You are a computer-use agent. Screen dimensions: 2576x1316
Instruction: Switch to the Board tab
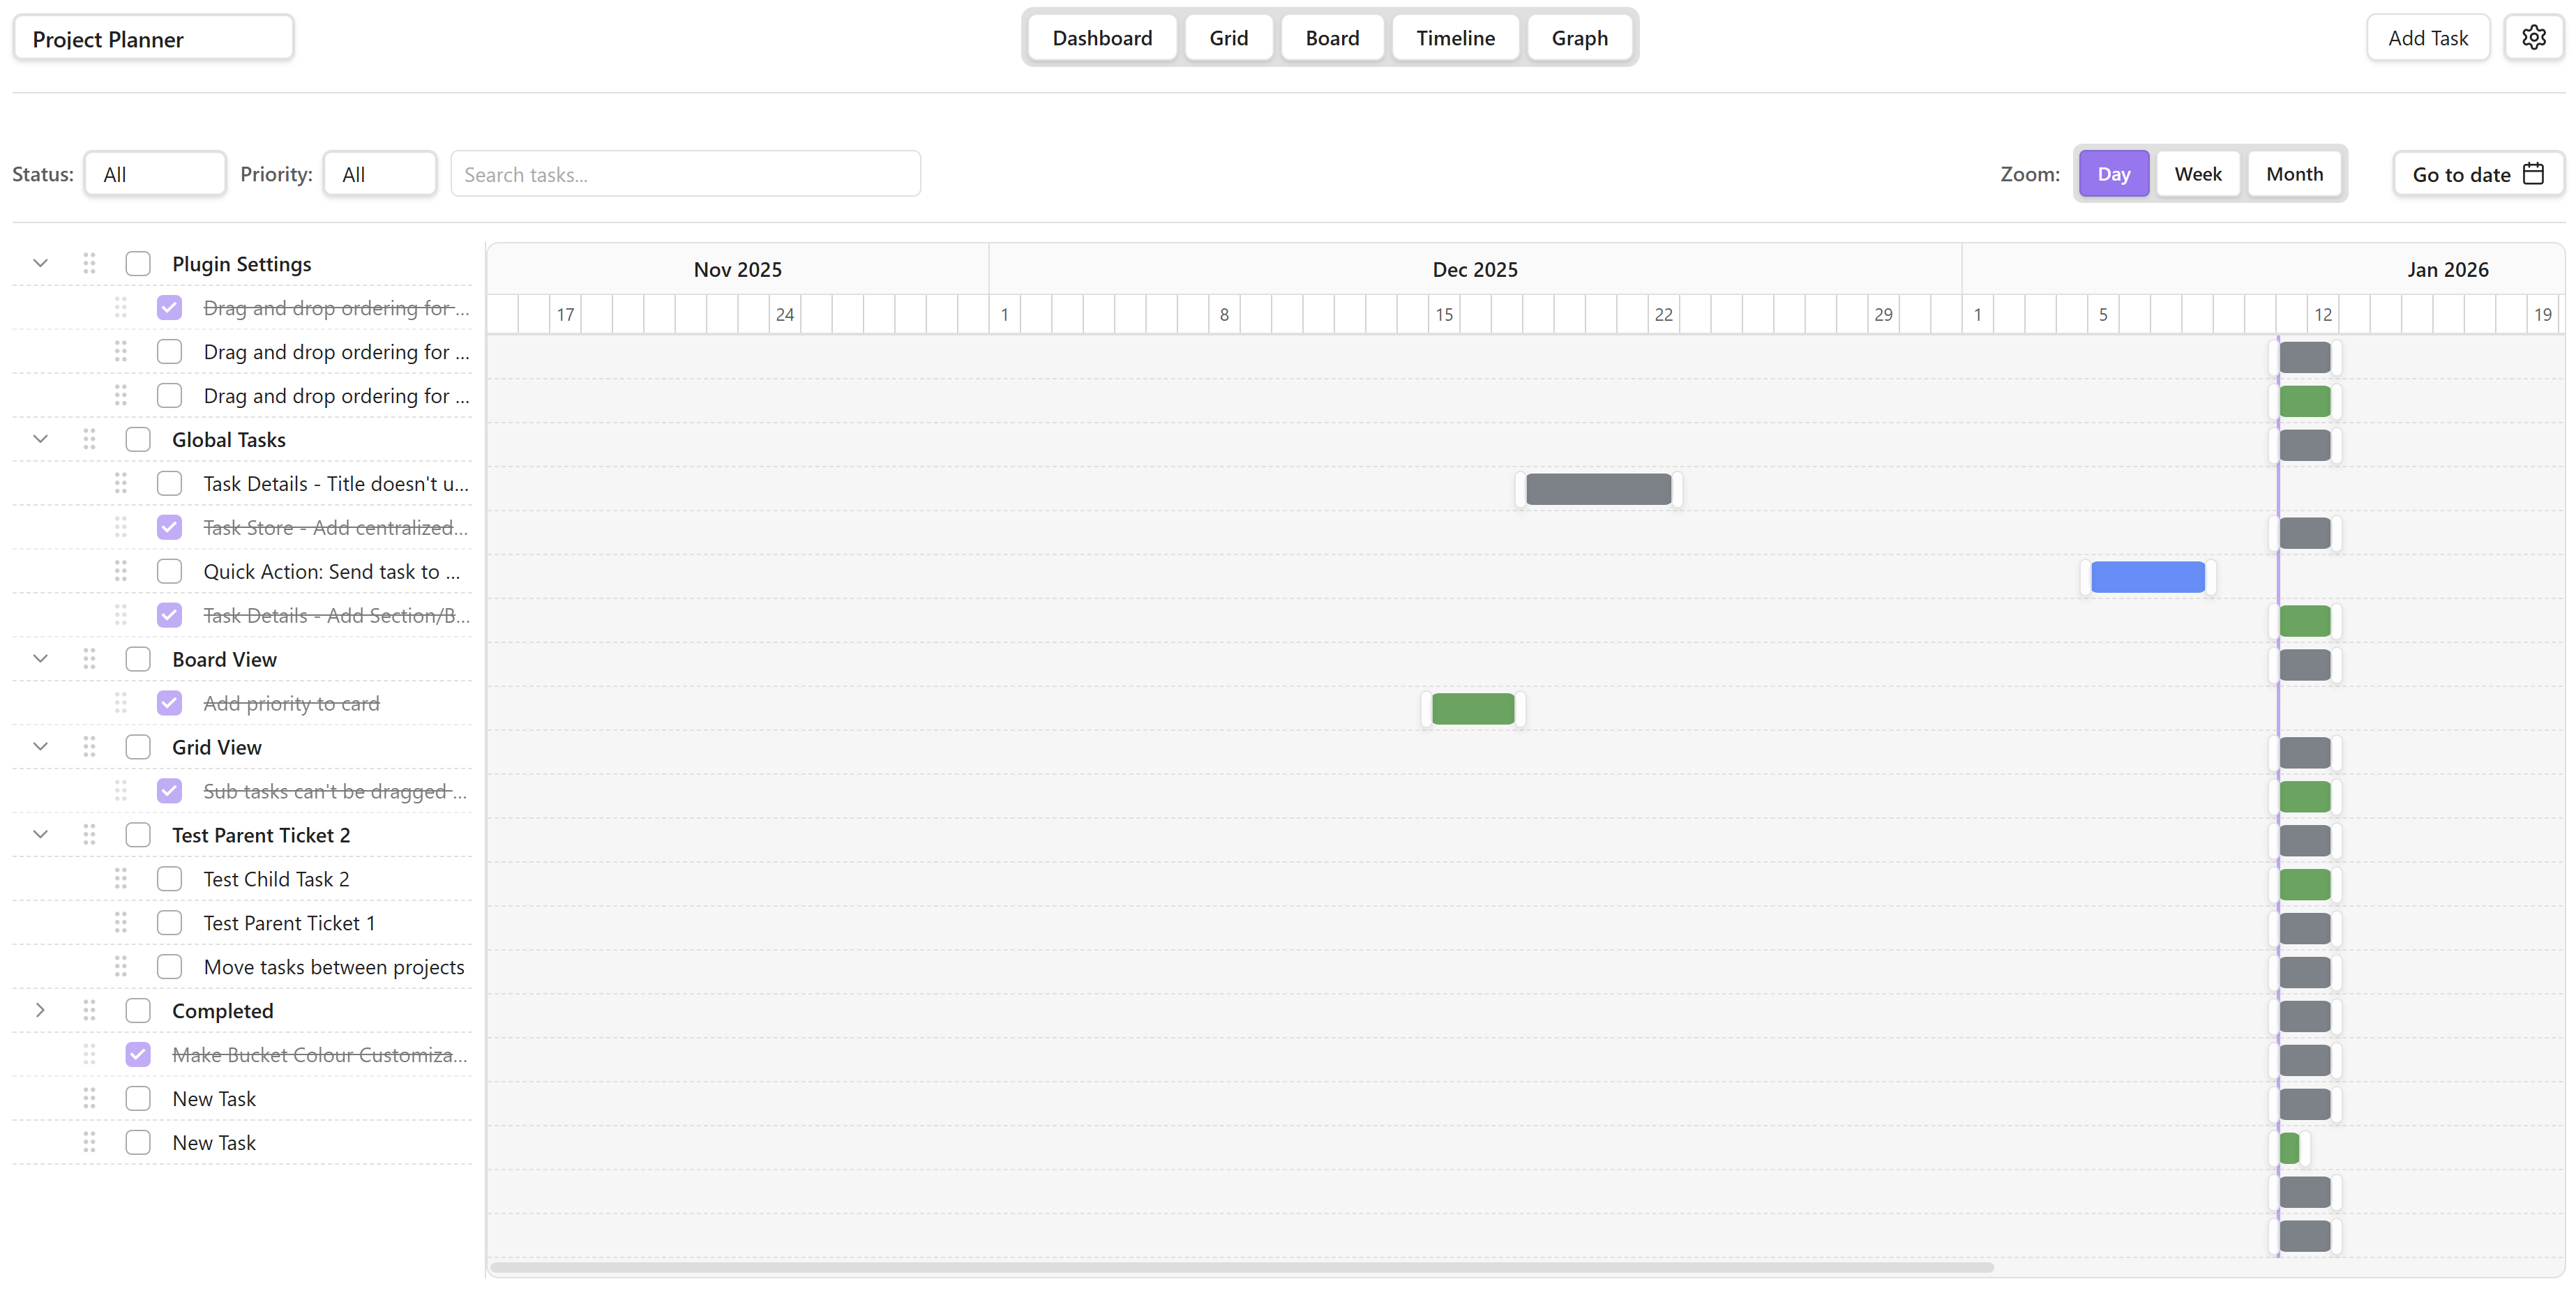1331,38
